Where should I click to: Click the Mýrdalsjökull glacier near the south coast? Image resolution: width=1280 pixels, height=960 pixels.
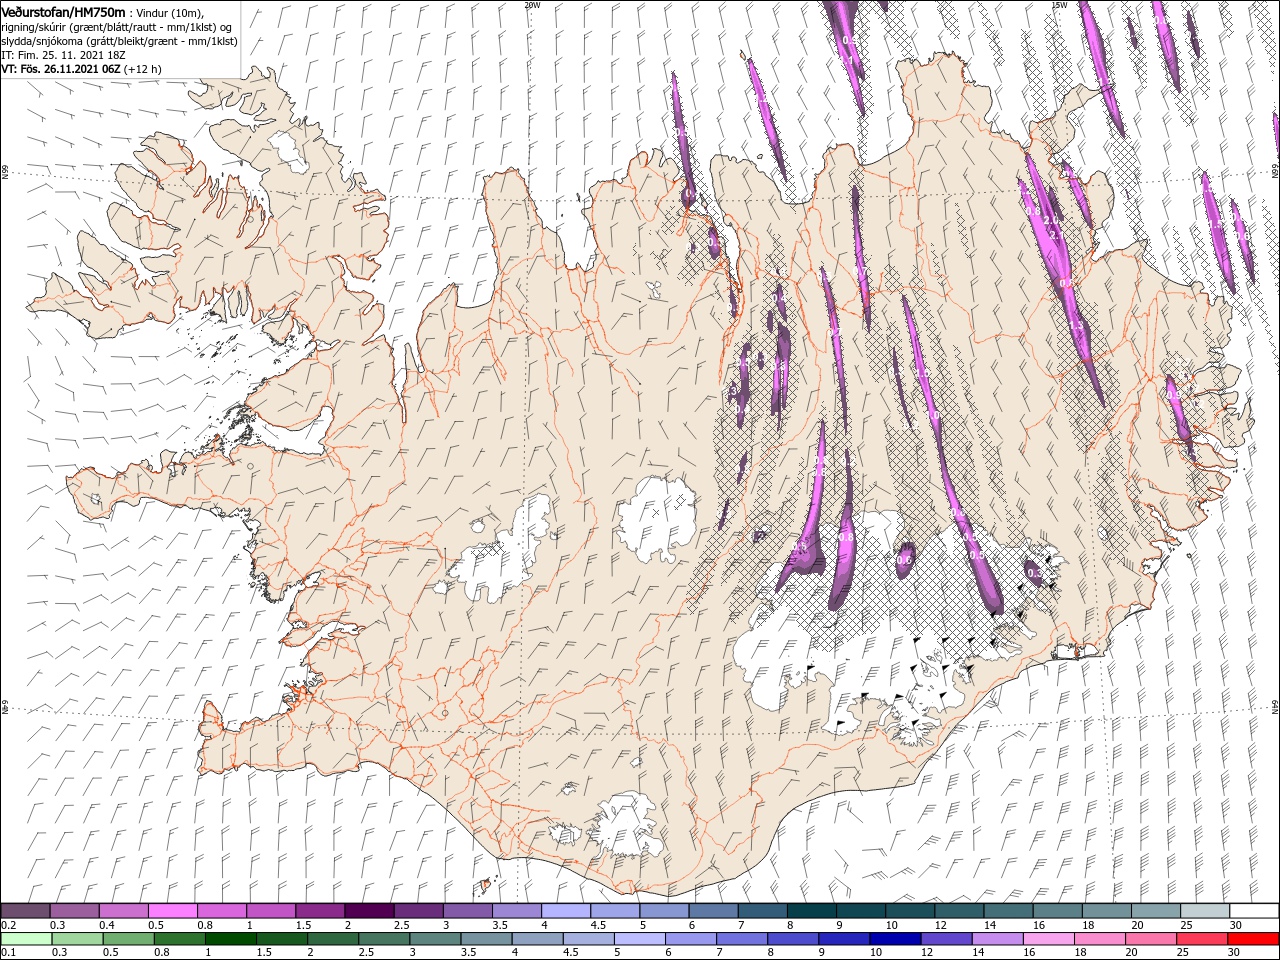tap(628, 827)
